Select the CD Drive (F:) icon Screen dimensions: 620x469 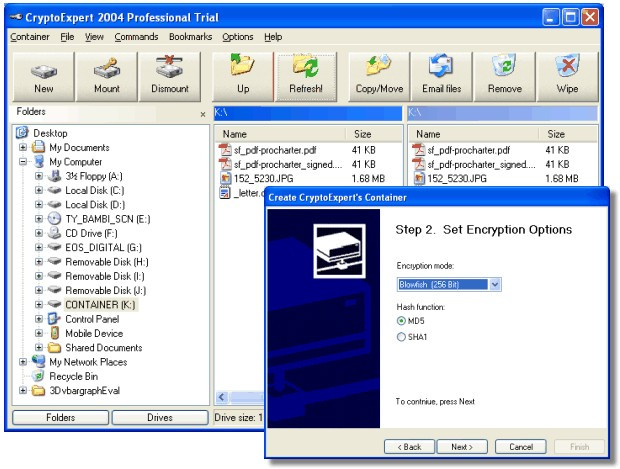54,233
